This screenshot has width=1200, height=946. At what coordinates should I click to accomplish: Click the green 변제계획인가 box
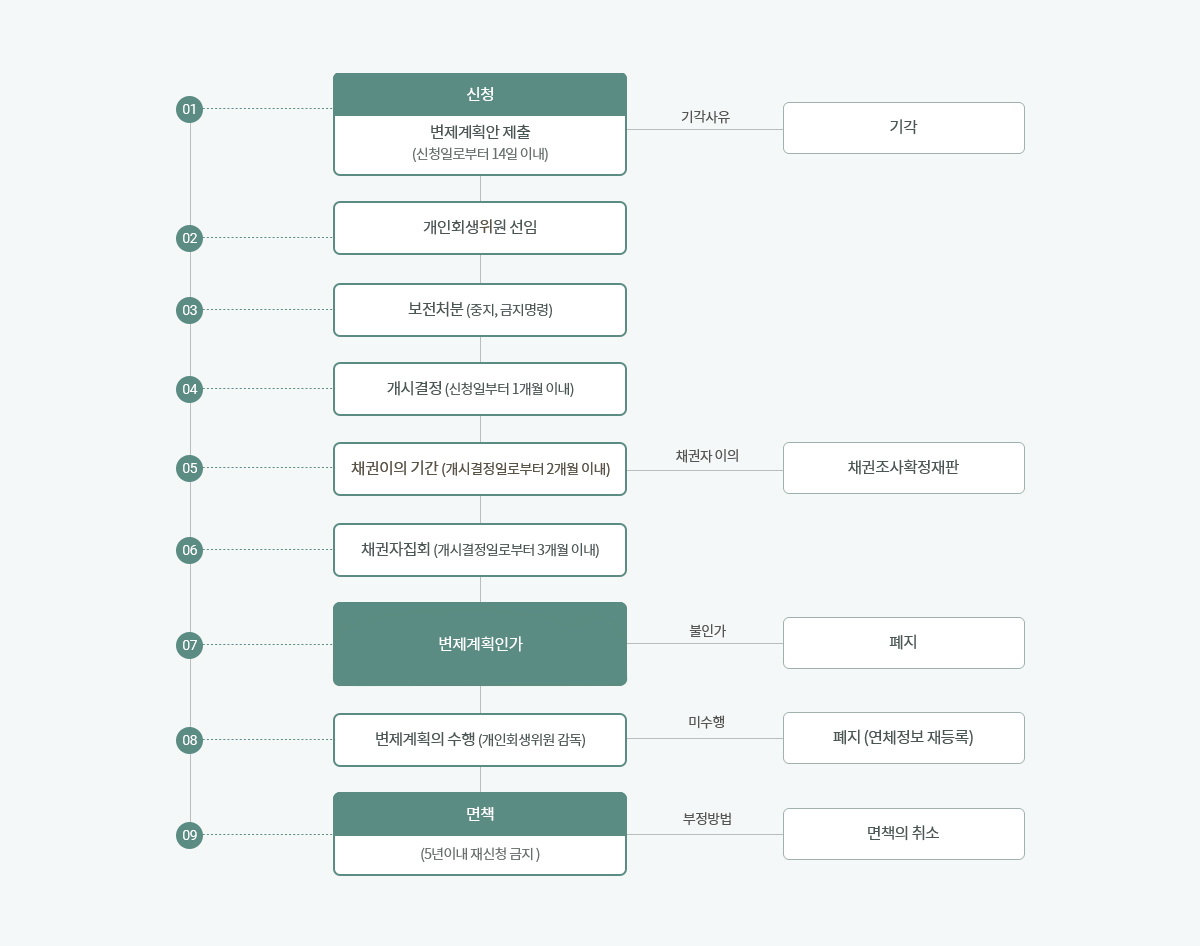(x=480, y=644)
